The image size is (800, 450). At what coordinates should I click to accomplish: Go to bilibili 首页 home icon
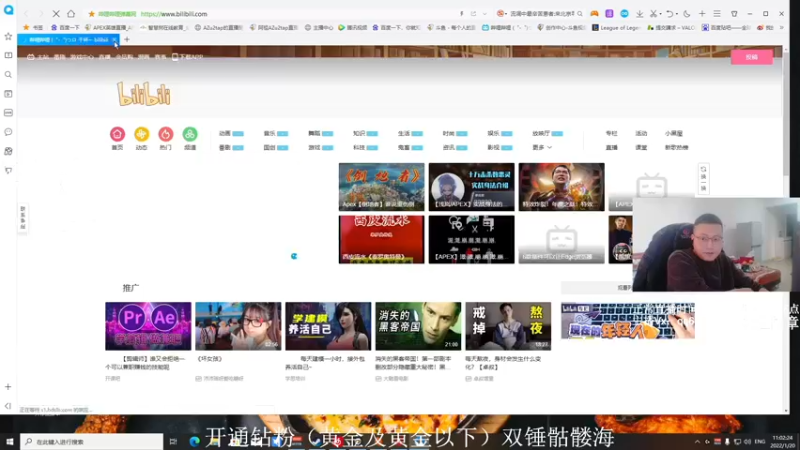click(x=117, y=134)
